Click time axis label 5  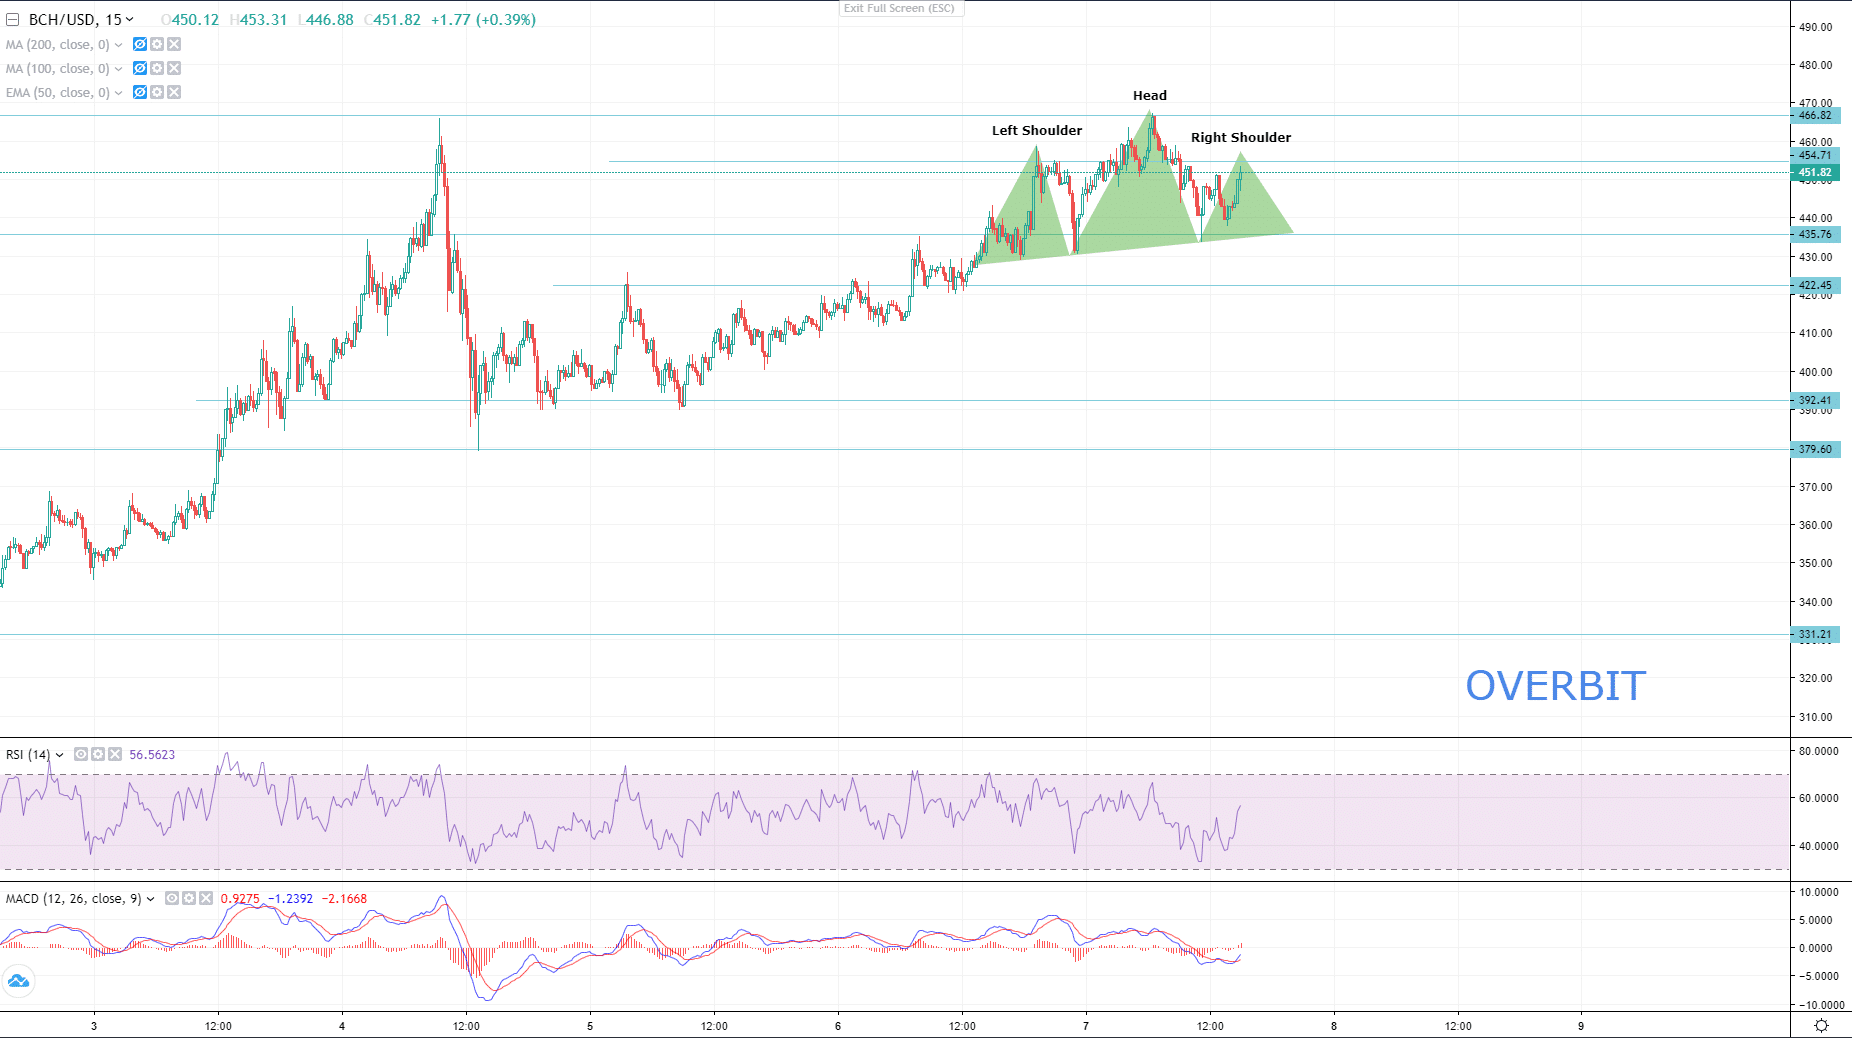click(590, 1026)
